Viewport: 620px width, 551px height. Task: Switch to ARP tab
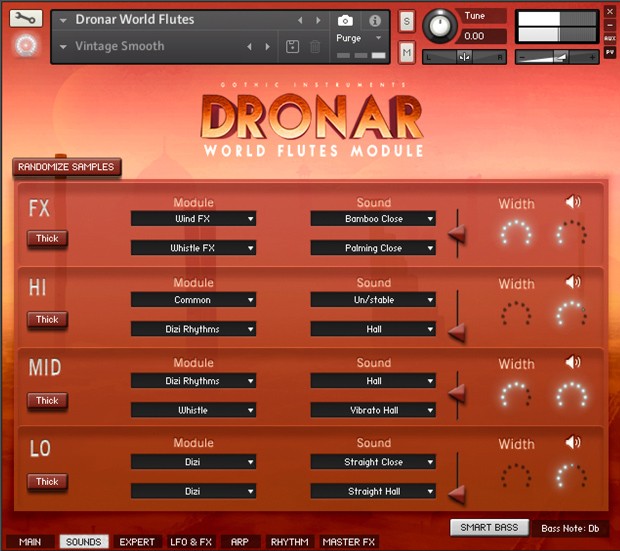(240, 542)
